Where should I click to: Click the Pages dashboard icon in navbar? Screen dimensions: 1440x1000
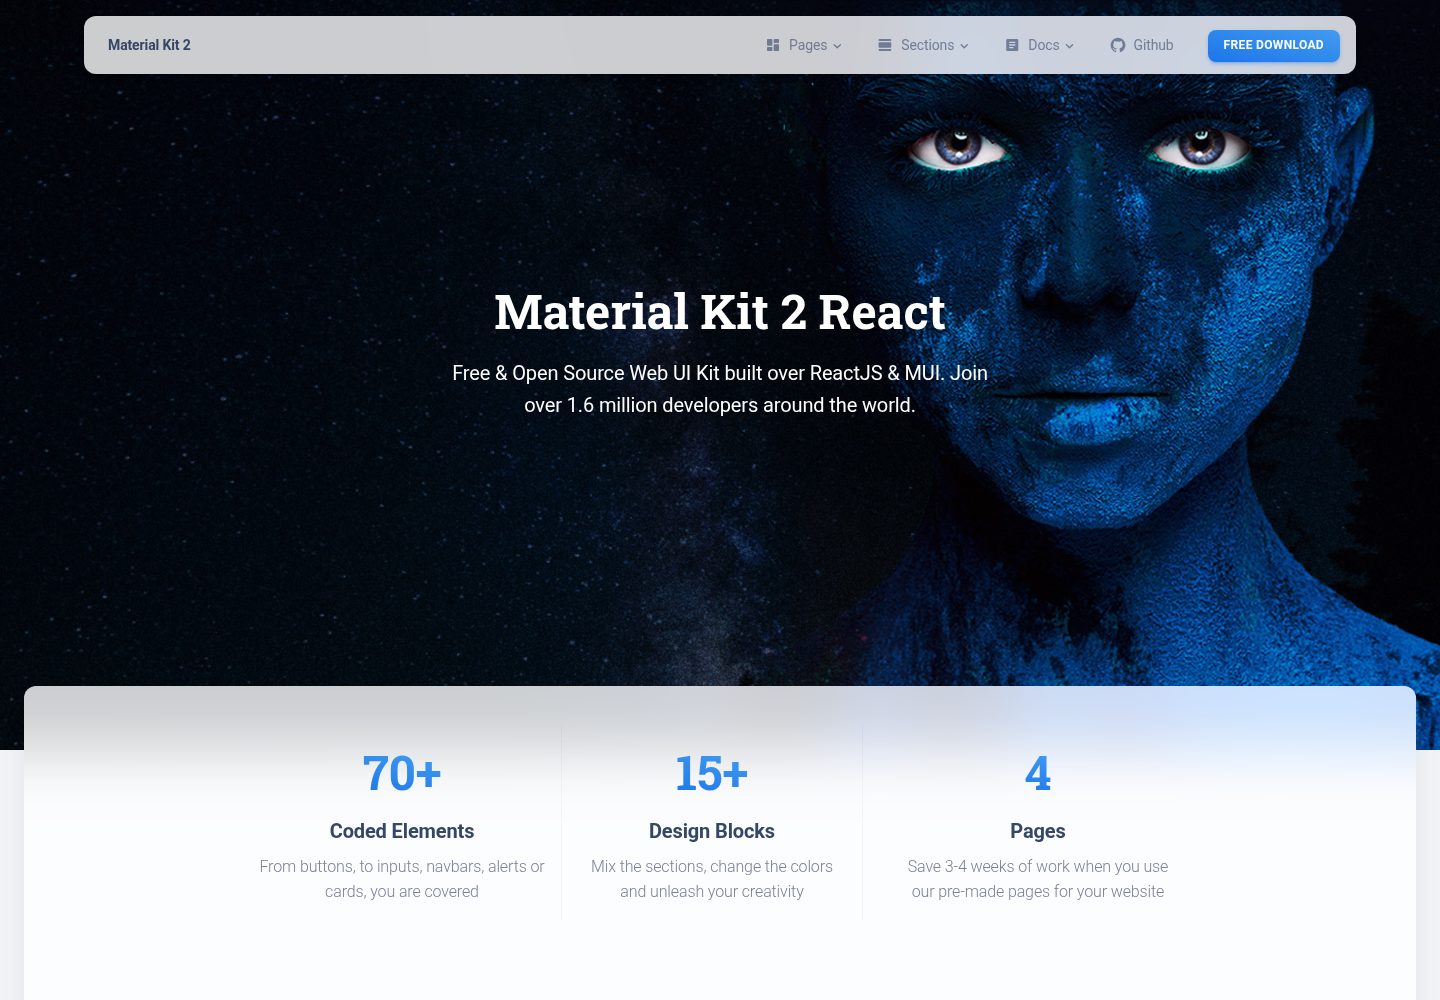[773, 45]
